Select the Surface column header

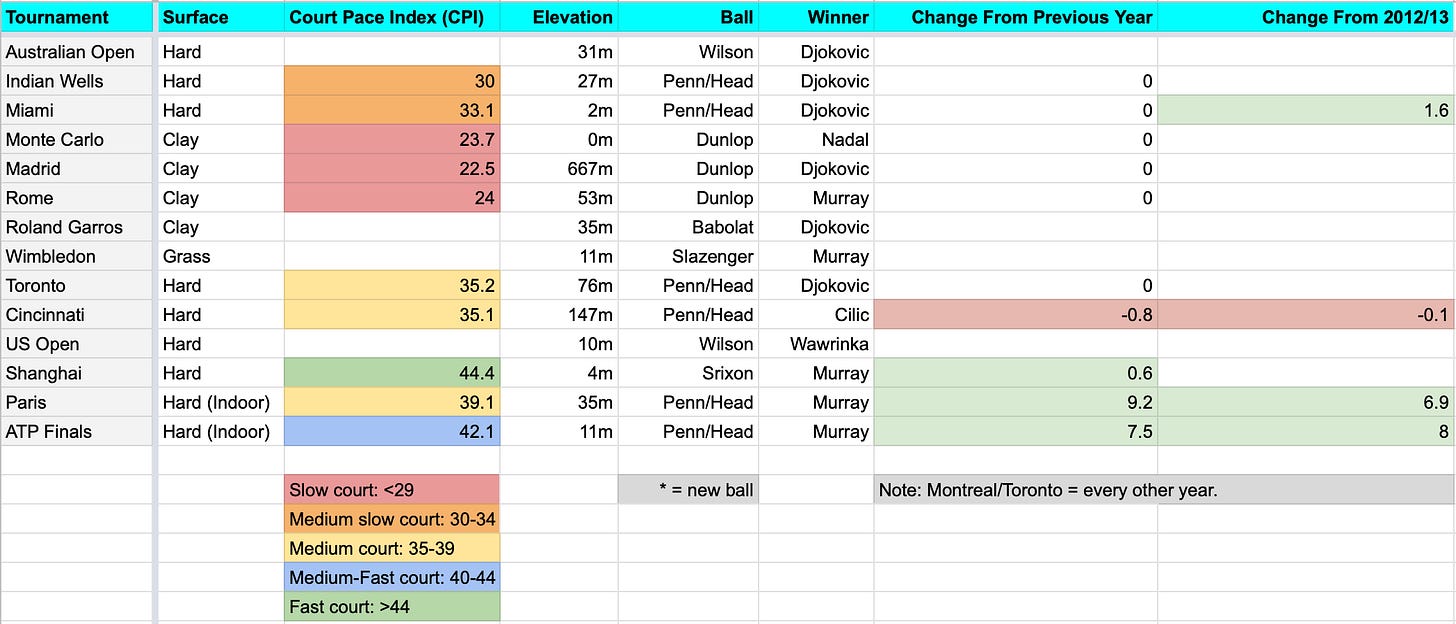pos(221,17)
